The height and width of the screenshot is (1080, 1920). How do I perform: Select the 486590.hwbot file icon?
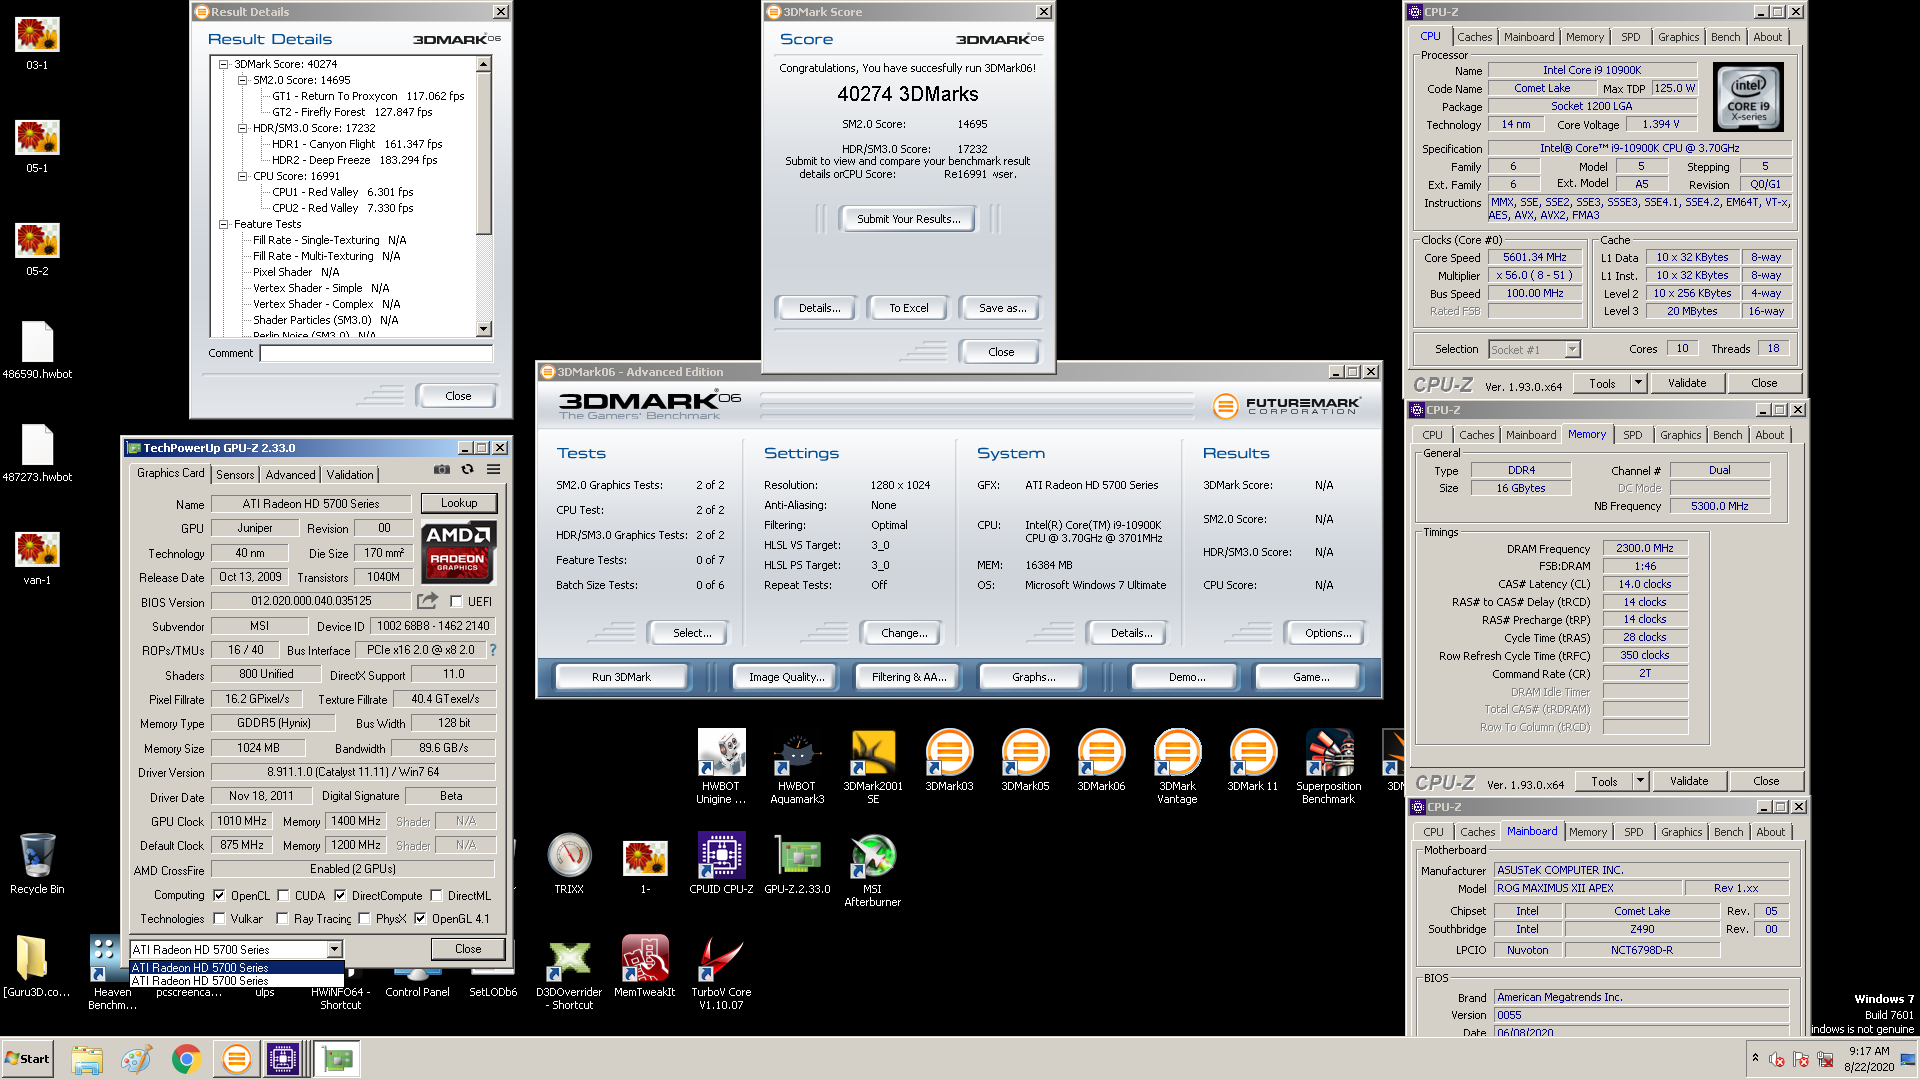click(x=37, y=350)
